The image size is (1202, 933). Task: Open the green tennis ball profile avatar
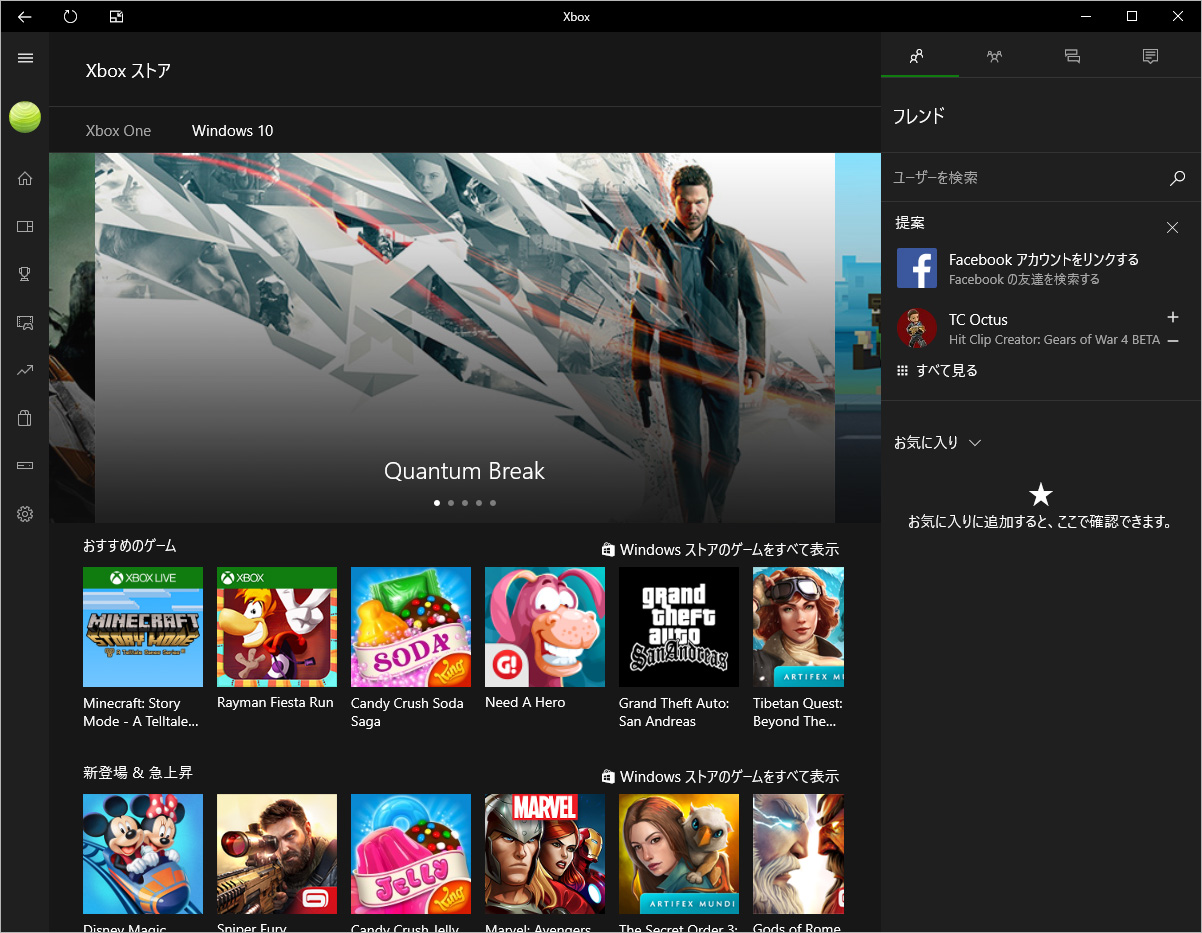25,117
